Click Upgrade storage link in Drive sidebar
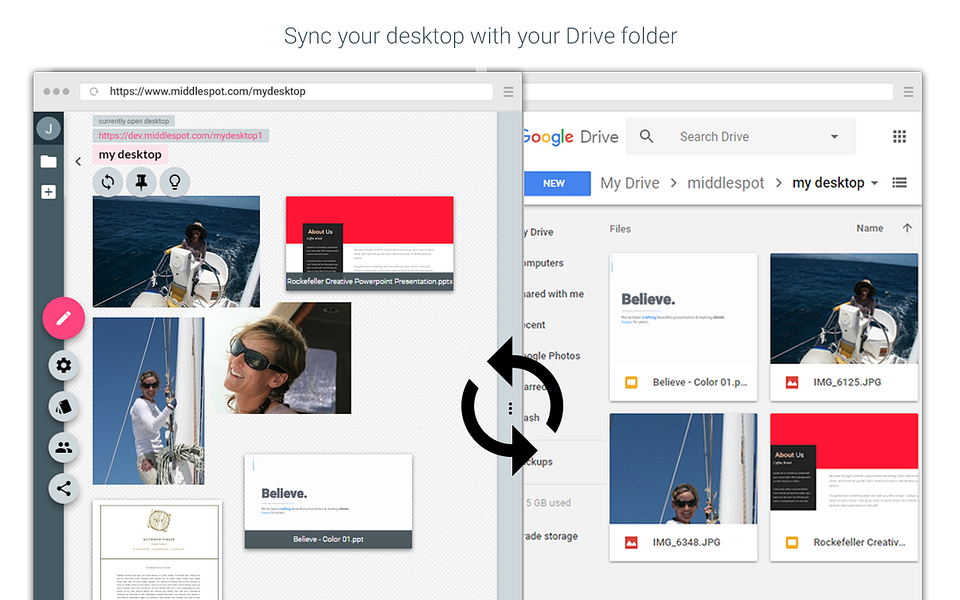960x600 pixels. coord(551,536)
